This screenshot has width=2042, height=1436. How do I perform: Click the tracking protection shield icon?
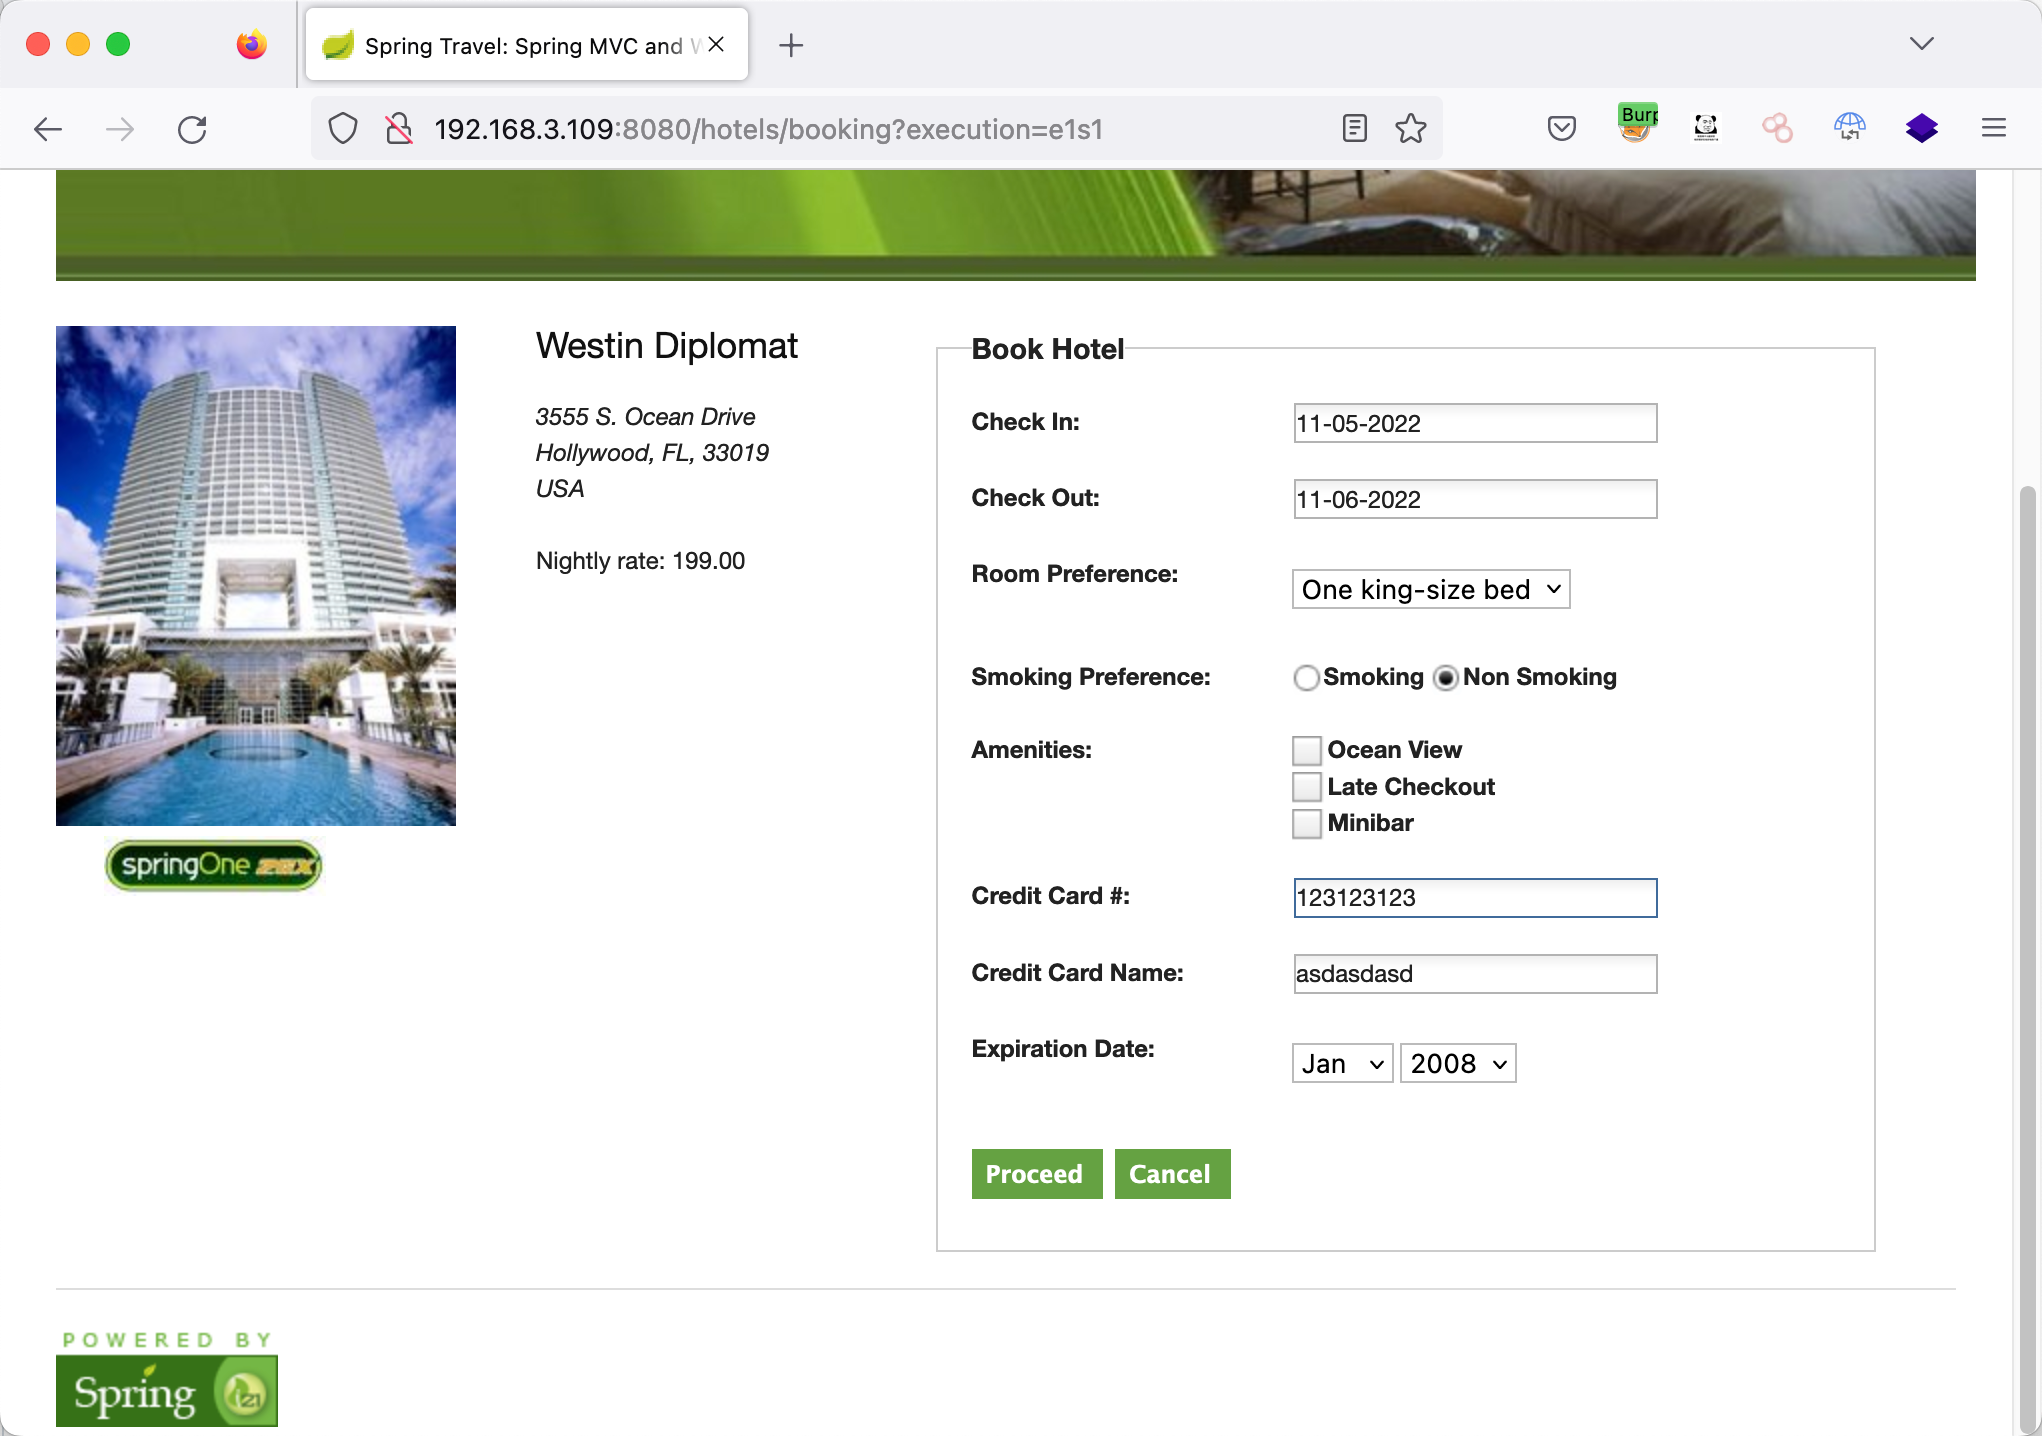click(x=343, y=129)
